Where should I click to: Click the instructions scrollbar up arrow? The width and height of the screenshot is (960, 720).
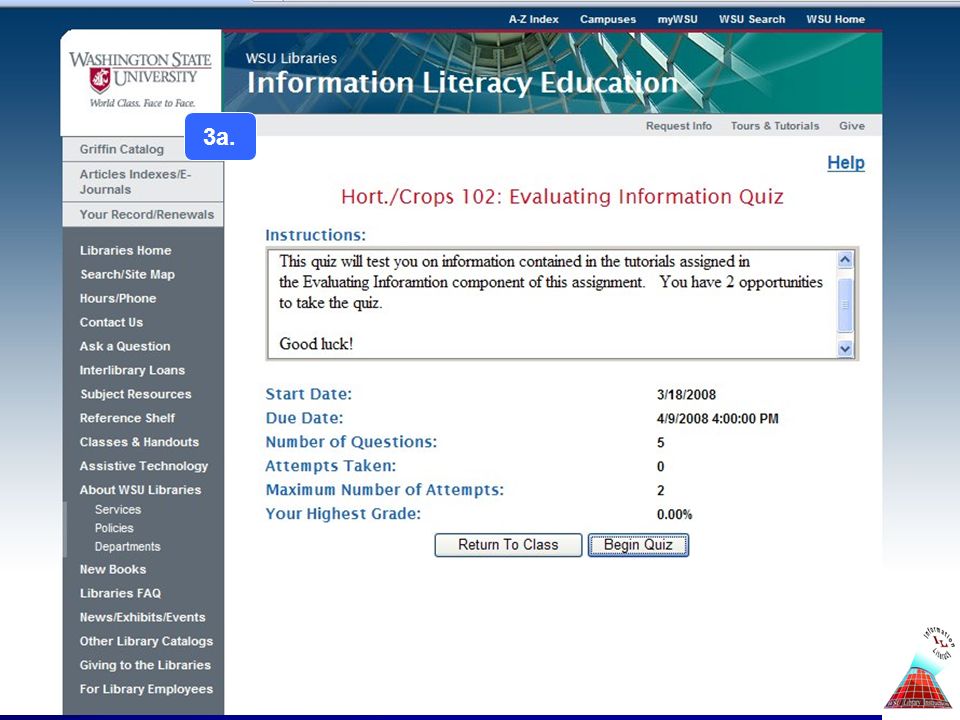(845, 260)
